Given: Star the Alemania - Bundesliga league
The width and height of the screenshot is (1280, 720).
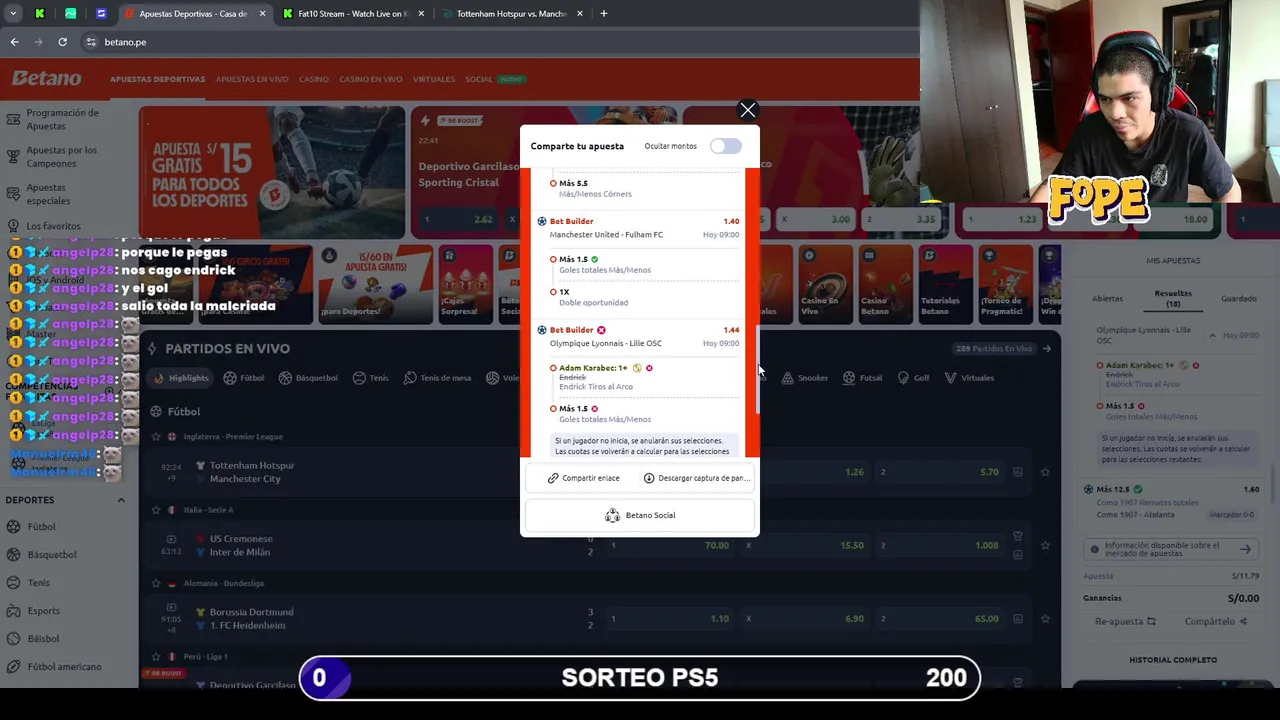Looking at the screenshot, I should (x=156, y=583).
